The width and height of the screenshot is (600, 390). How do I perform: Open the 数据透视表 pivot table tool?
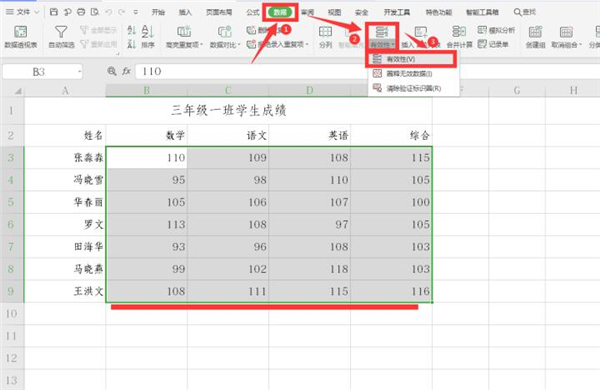pyautogui.click(x=21, y=36)
